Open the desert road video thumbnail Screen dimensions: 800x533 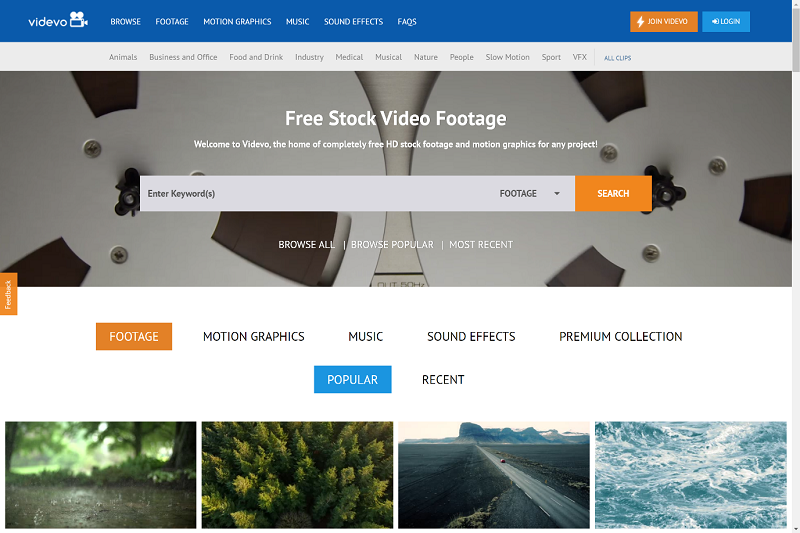pos(494,475)
